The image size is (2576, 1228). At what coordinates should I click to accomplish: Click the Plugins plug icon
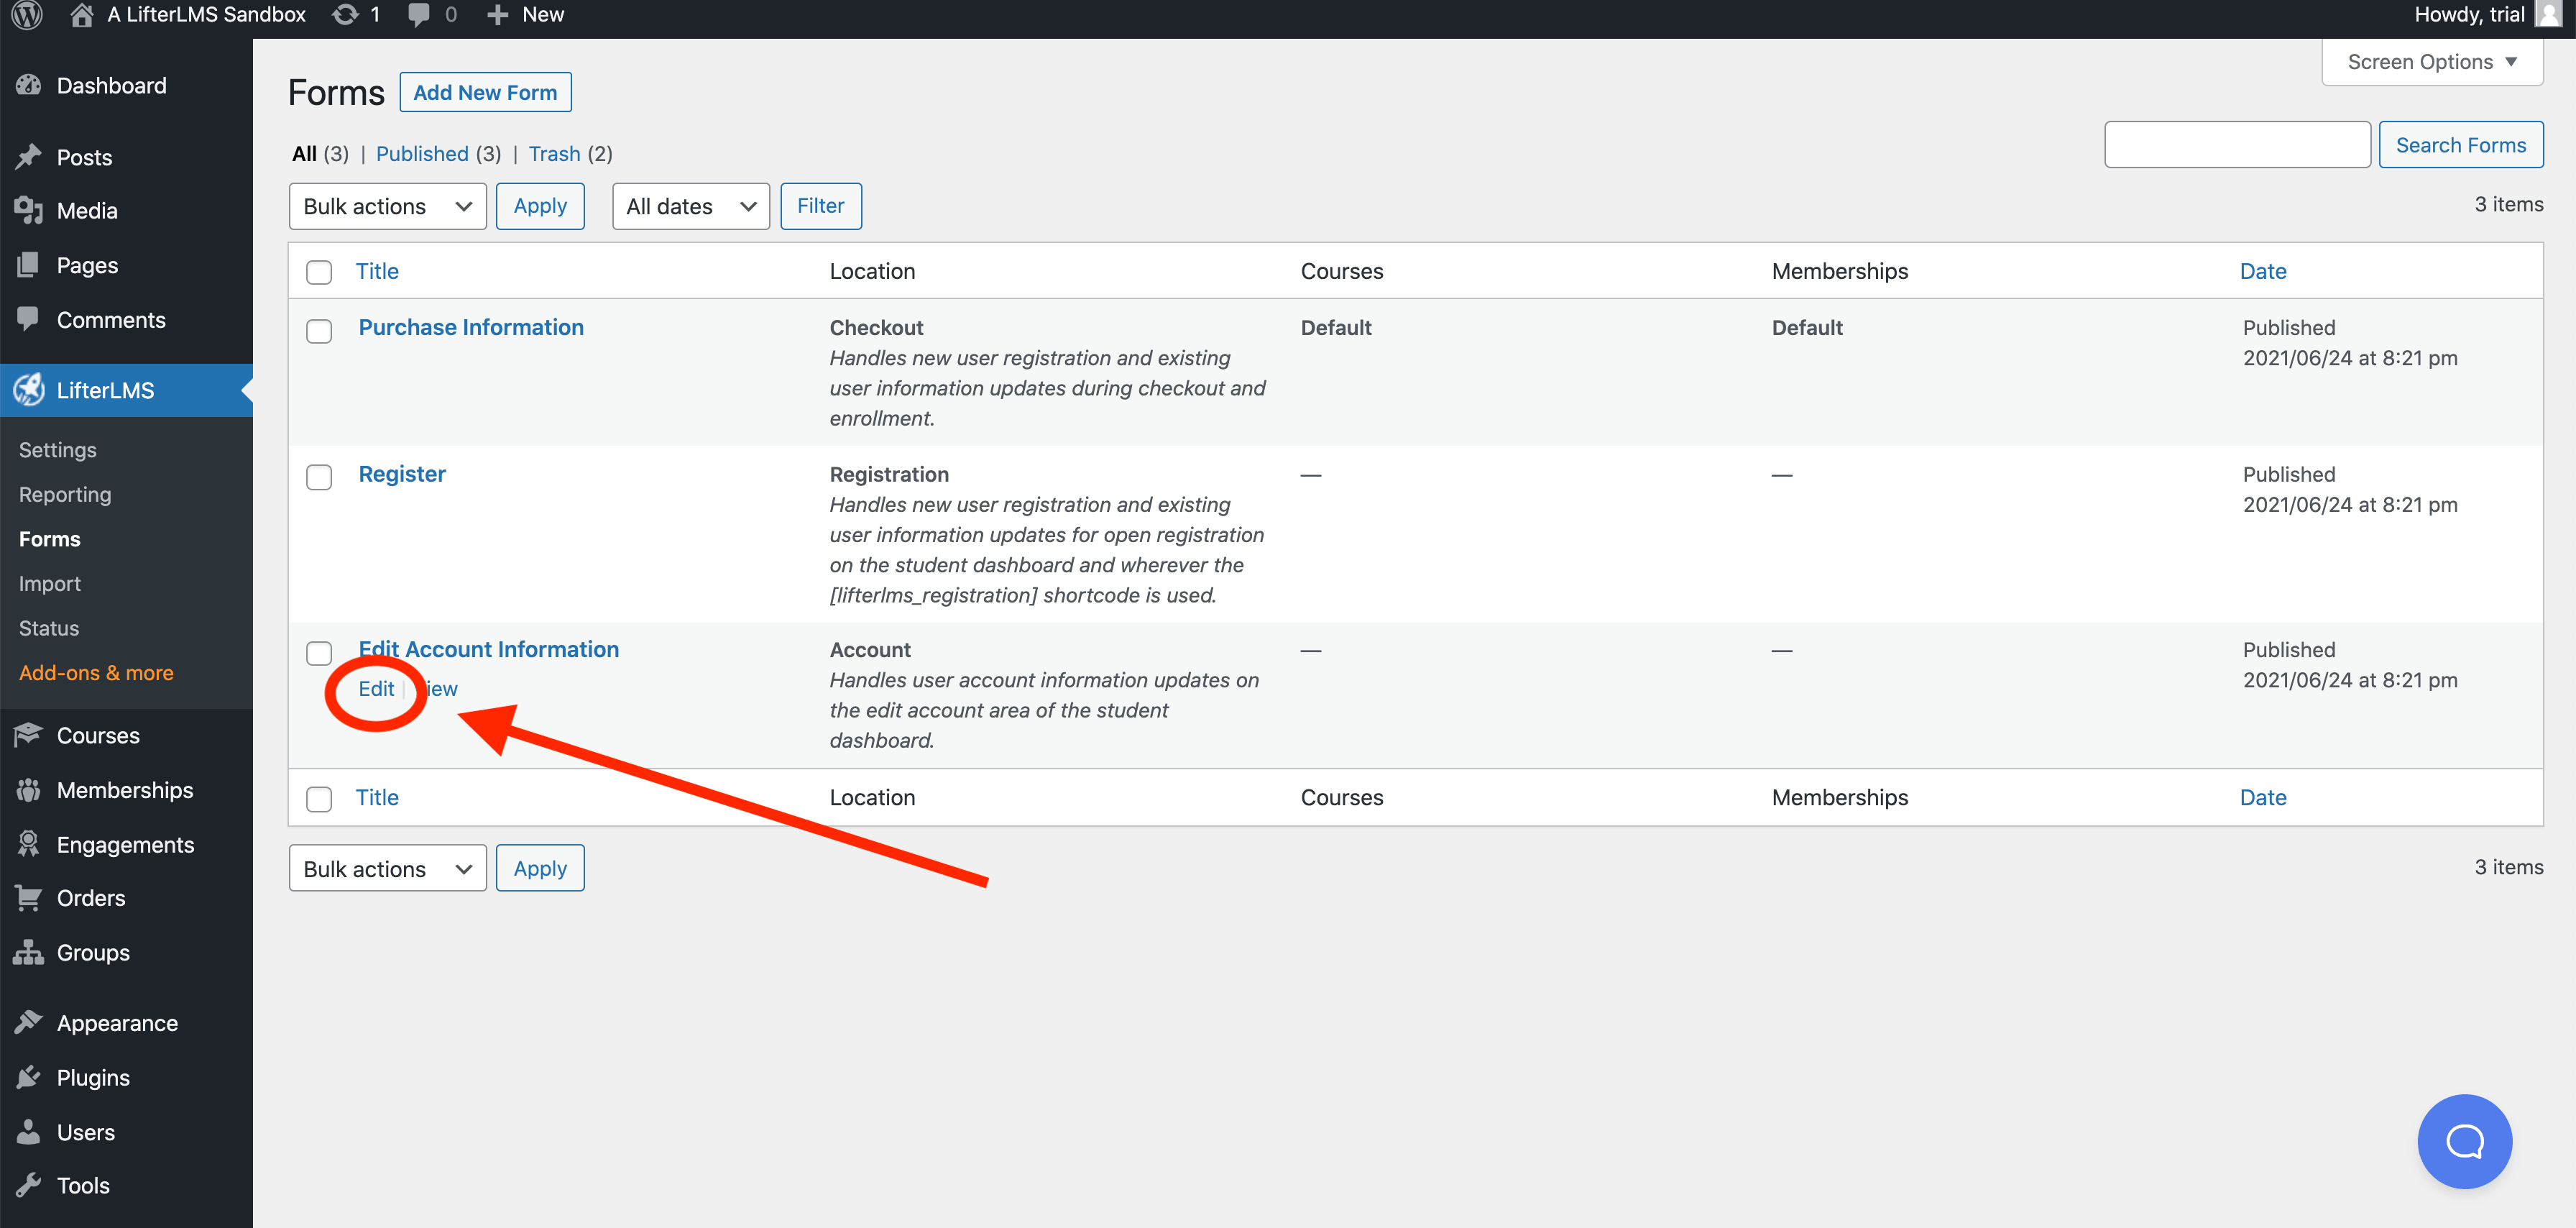pyautogui.click(x=29, y=1077)
